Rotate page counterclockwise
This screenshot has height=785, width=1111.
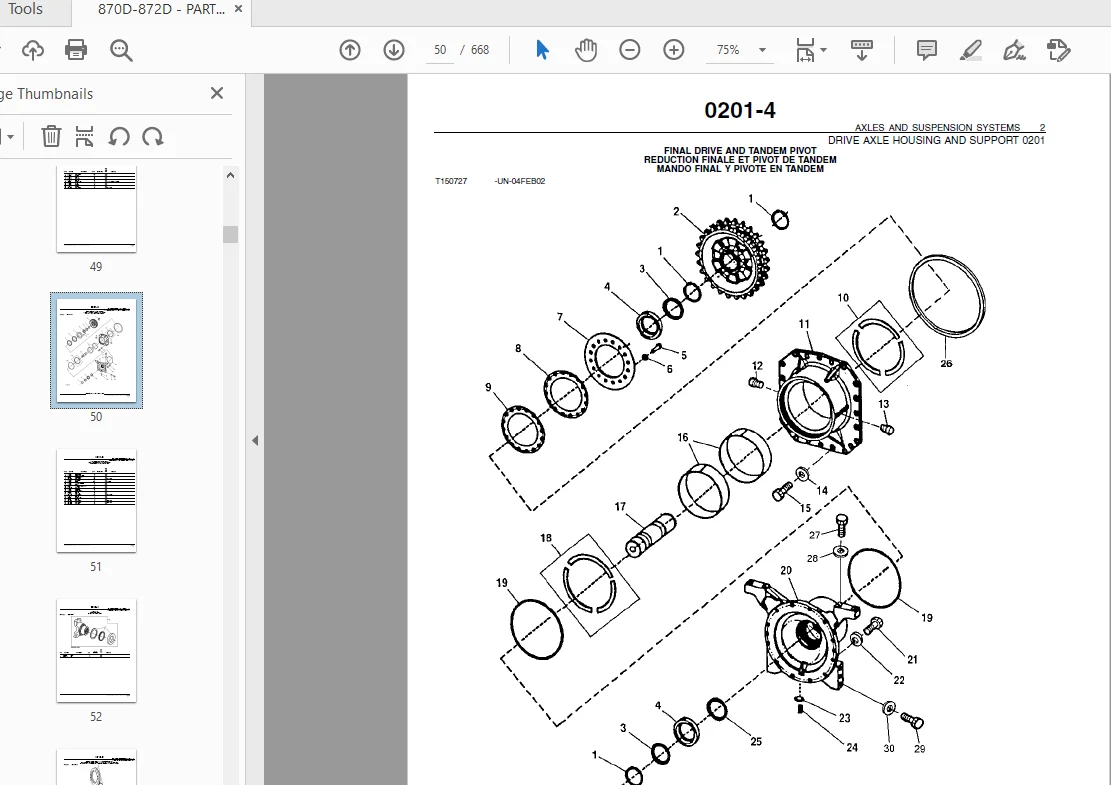[119, 136]
